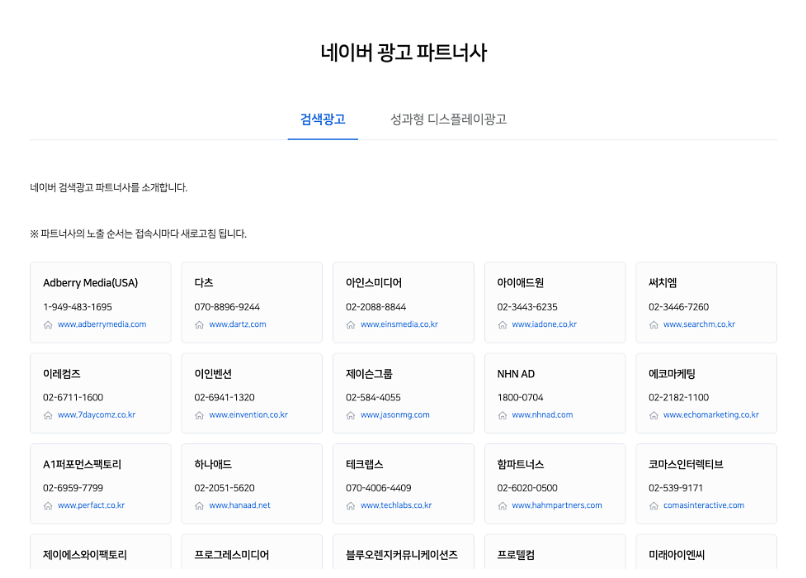Open www.perfact.co.kr link

pyautogui.click(x=91, y=505)
